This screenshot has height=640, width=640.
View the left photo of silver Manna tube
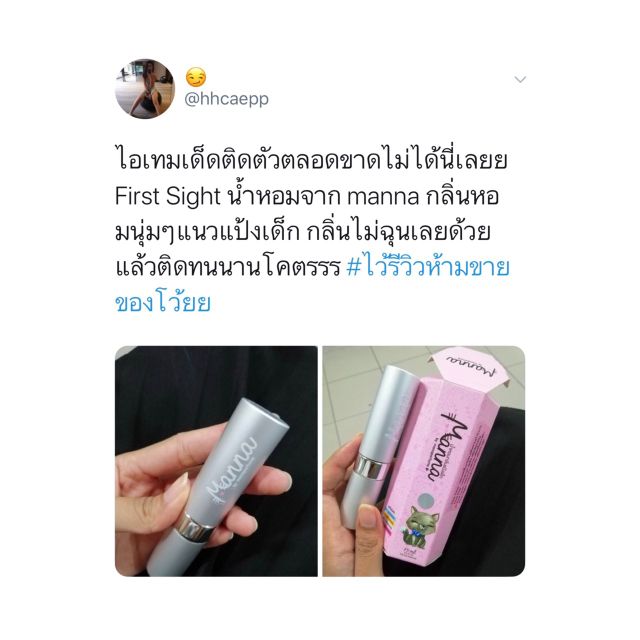[216, 461]
